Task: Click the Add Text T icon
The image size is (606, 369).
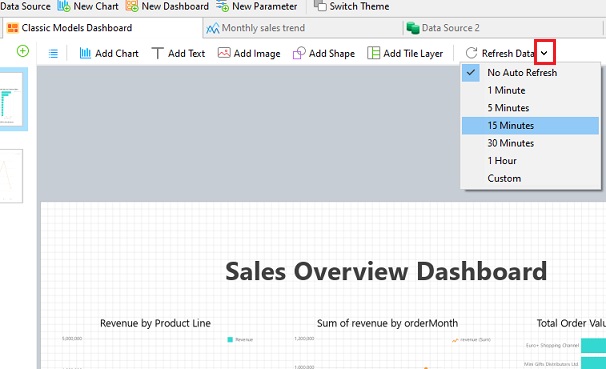Action: (157, 53)
